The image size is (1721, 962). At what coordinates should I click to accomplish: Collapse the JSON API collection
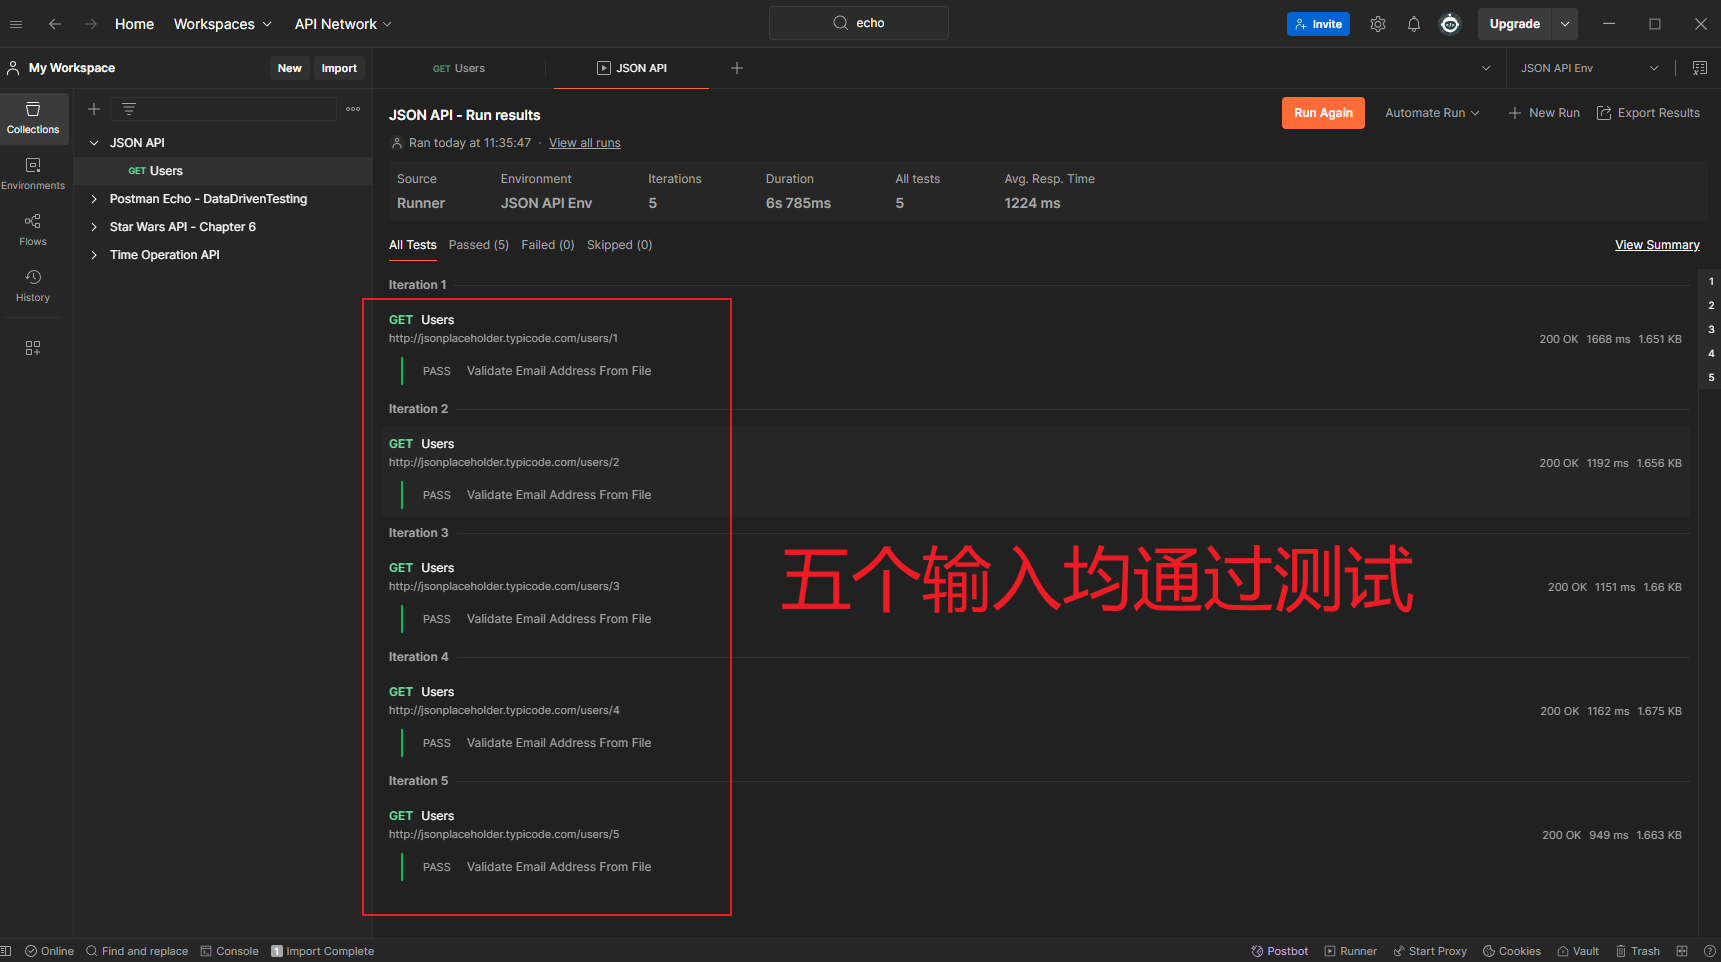[x=94, y=143]
